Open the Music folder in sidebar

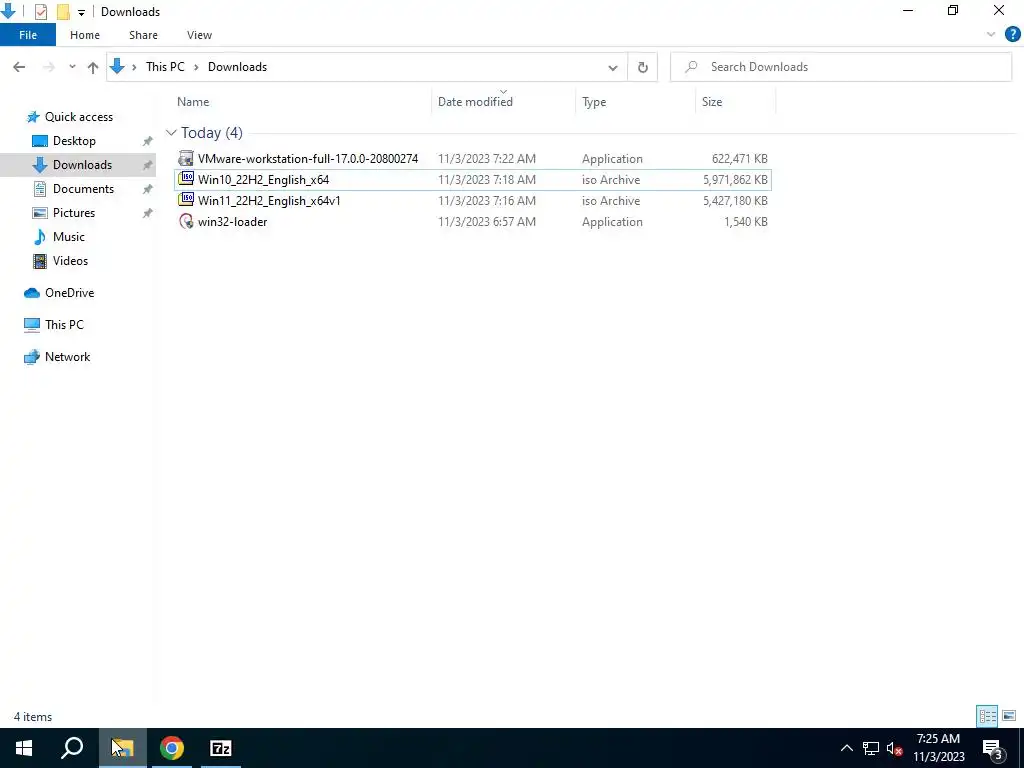pyautogui.click(x=69, y=236)
